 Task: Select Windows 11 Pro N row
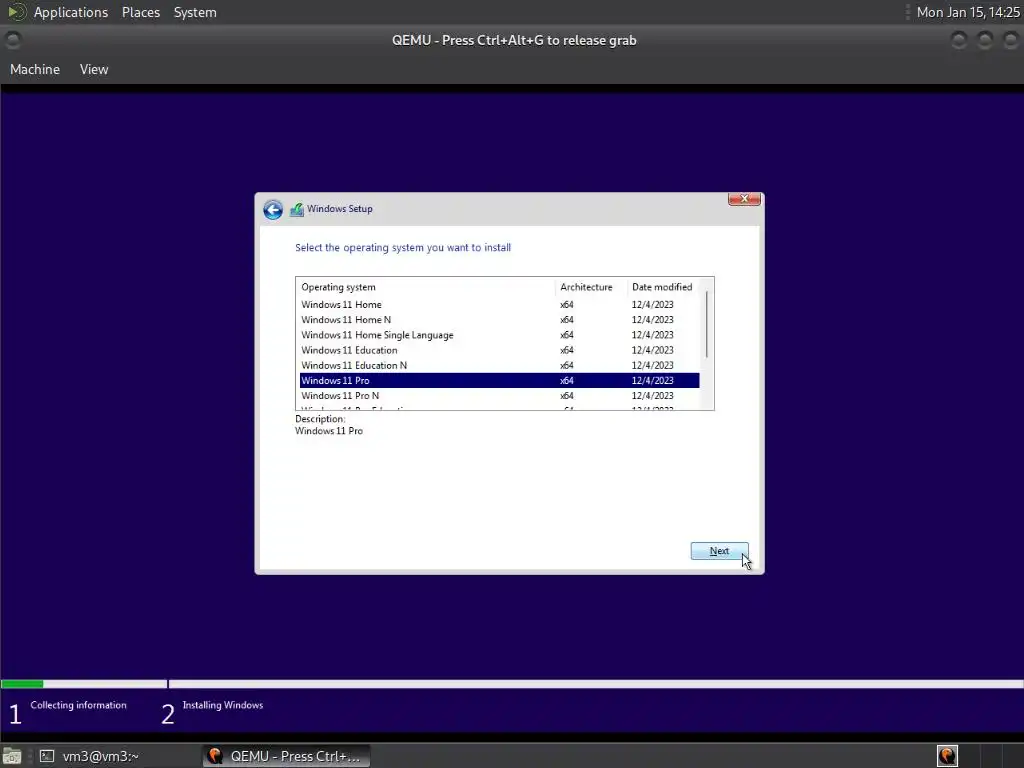tap(500, 396)
